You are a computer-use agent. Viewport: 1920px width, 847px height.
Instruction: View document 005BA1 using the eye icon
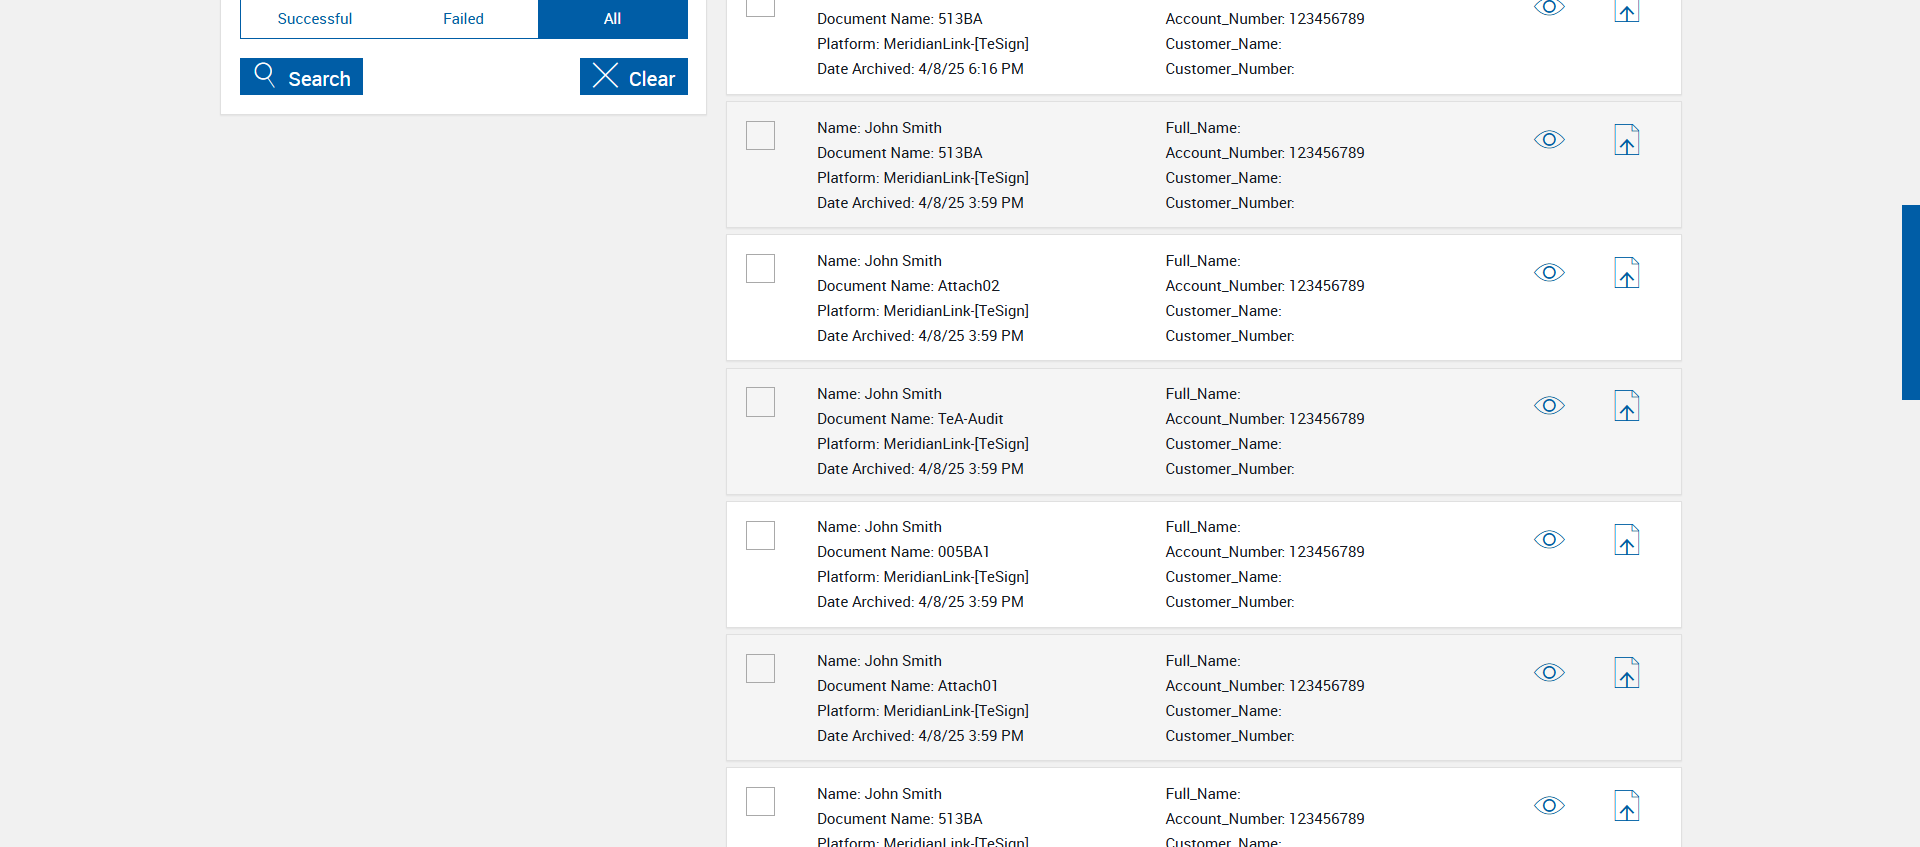pyautogui.click(x=1549, y=540)
